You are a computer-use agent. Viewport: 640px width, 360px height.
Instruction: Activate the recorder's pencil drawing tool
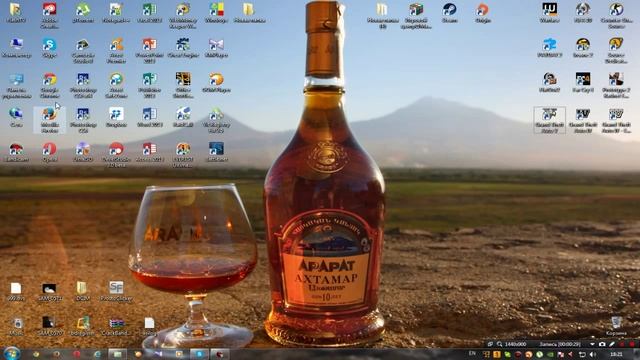pos(612,344)
